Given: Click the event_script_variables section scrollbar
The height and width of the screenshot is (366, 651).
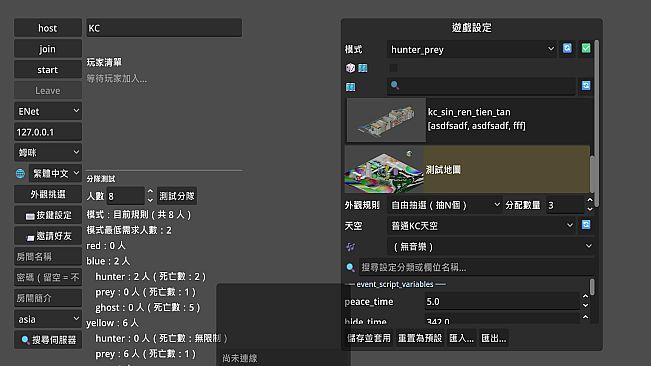Looking at the screenshot, I should 592,287.
